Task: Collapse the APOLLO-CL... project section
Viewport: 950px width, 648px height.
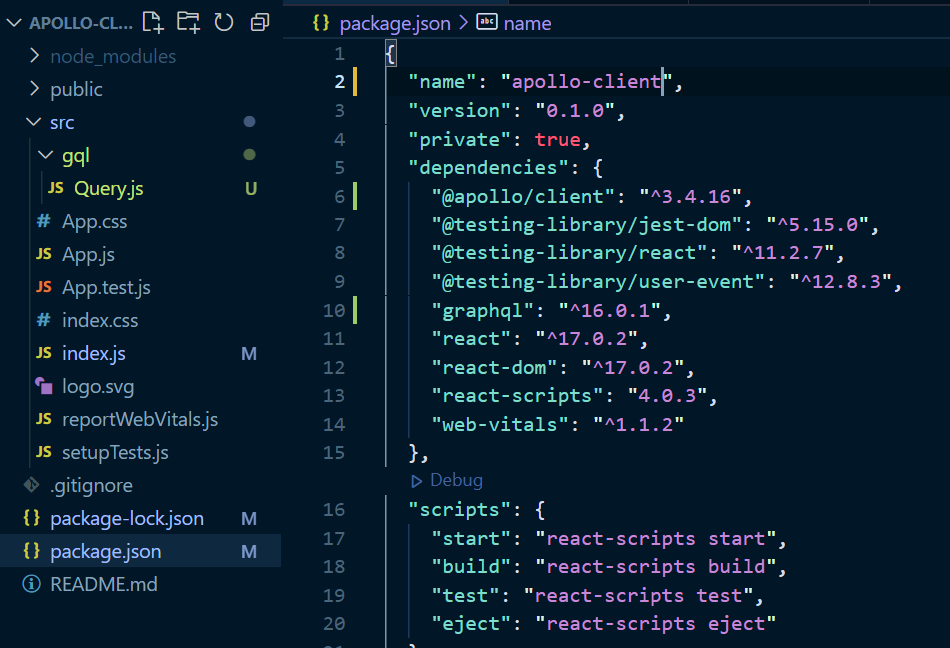Action: point(13,23)
